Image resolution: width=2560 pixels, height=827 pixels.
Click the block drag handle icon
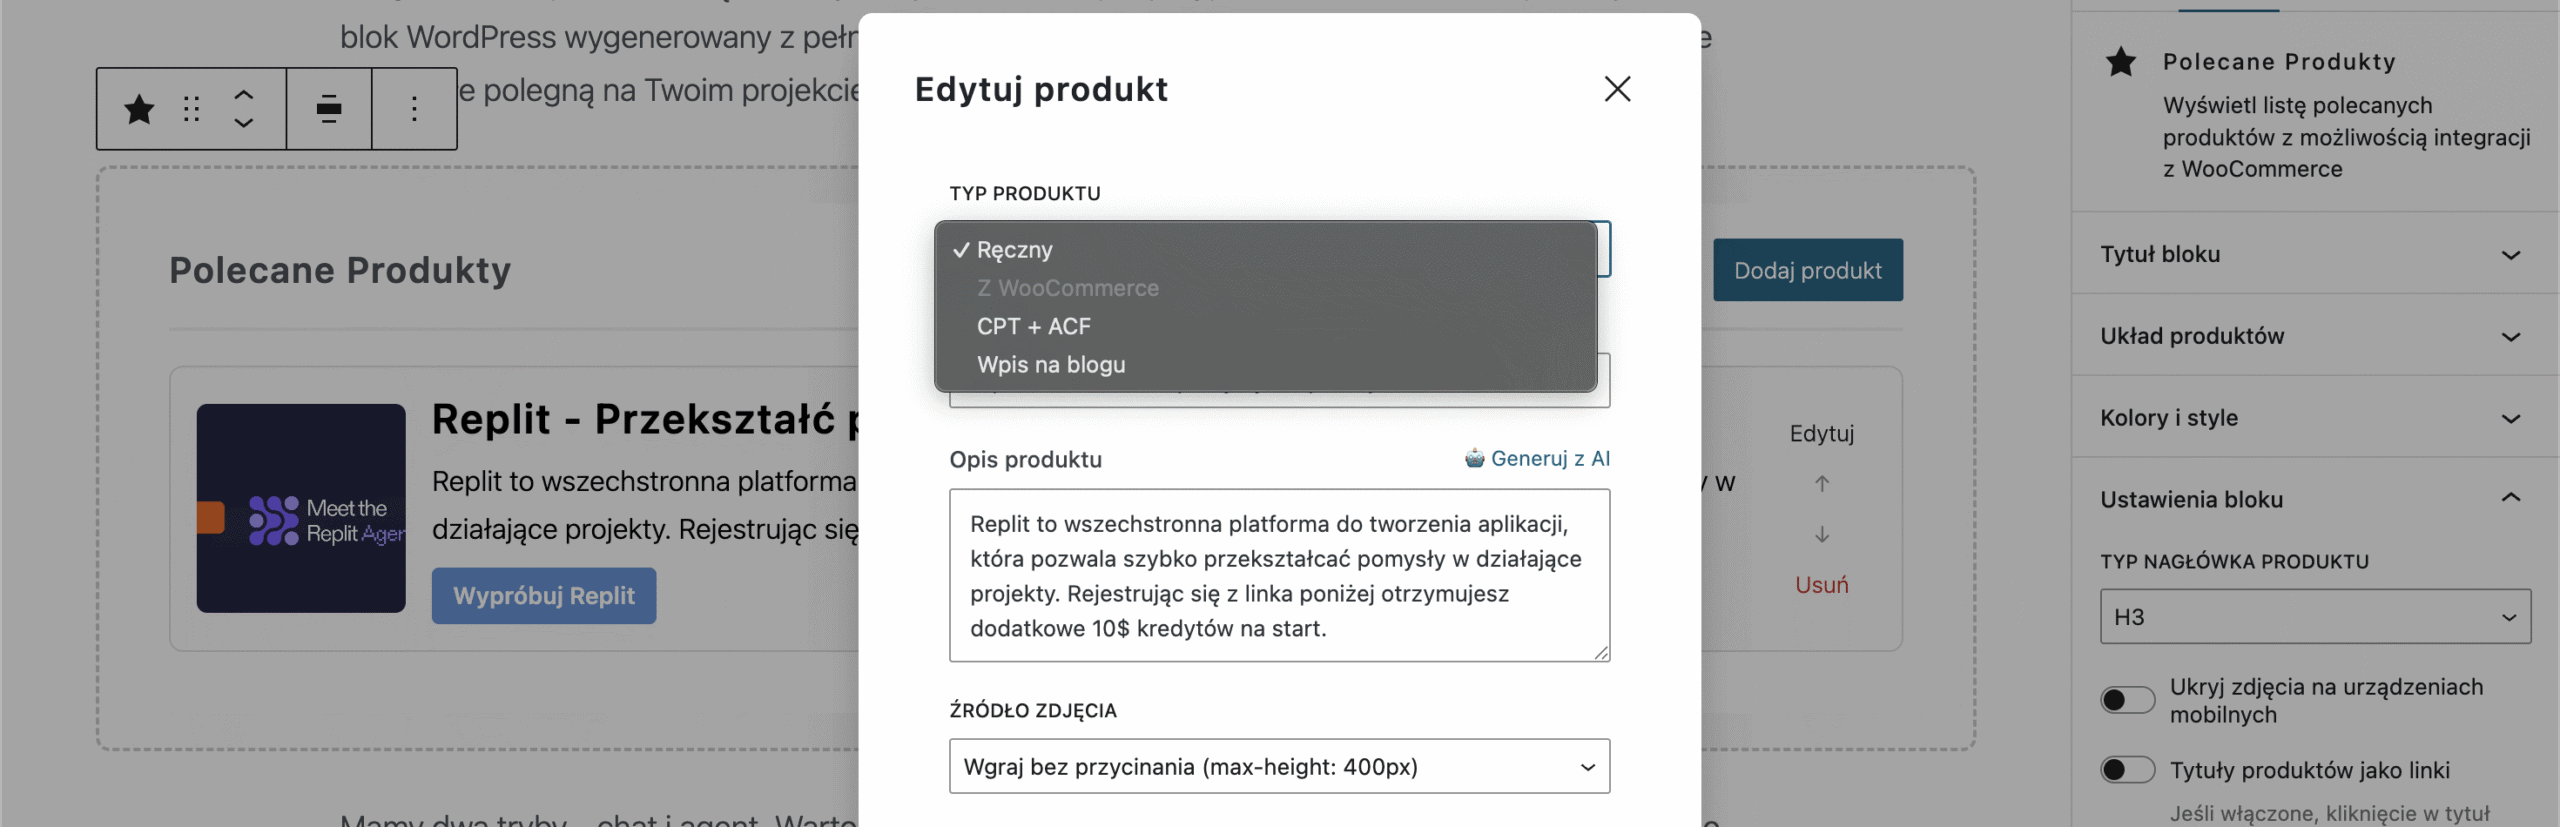coord(191,108)
